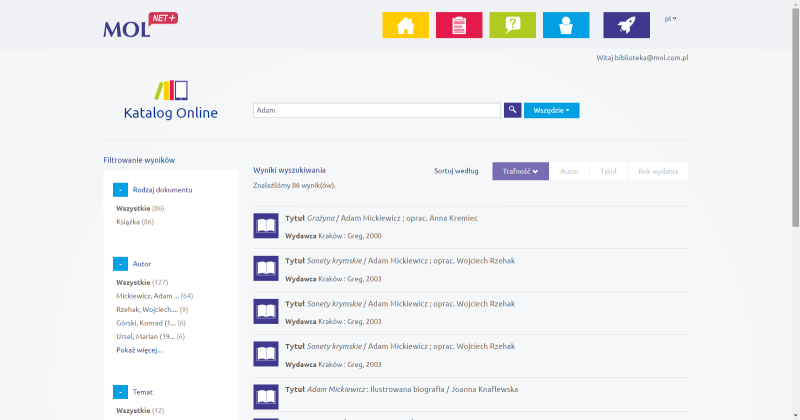Screen dimensions: 800x420
Task: Click book icon next to Grażyna result
Action: pyautogui.click(x=266, y=225)
